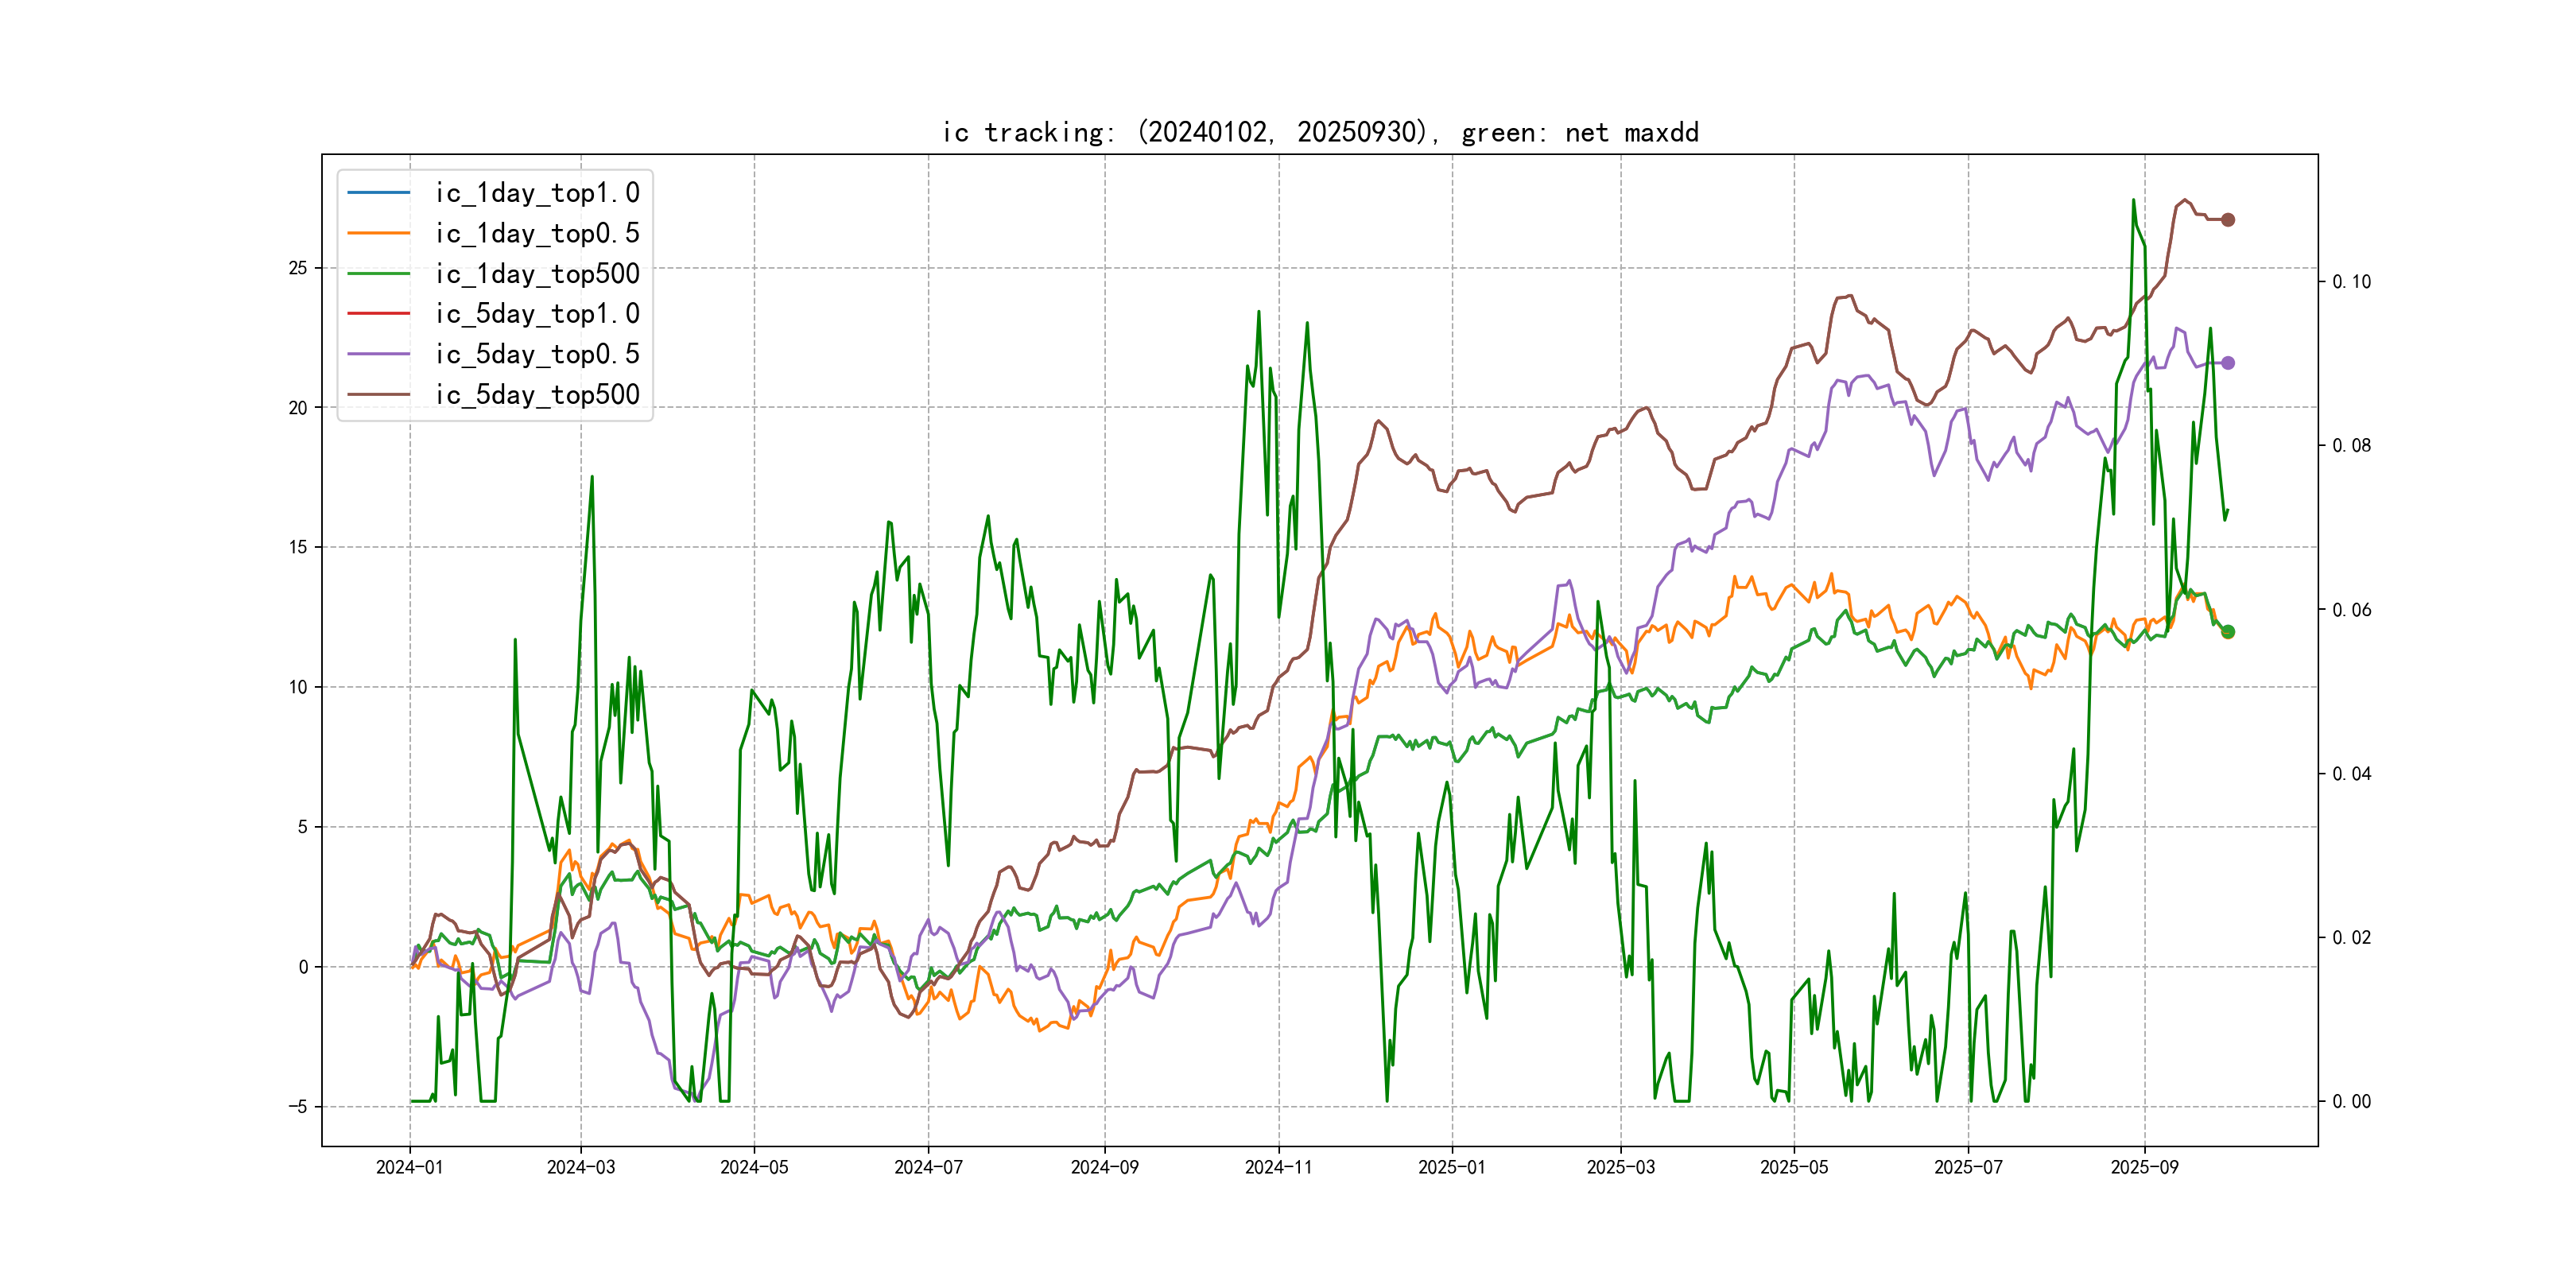Click the ic_1day_top0.5 legend text
This screenshot has width=2576, height=1288.
537,233
